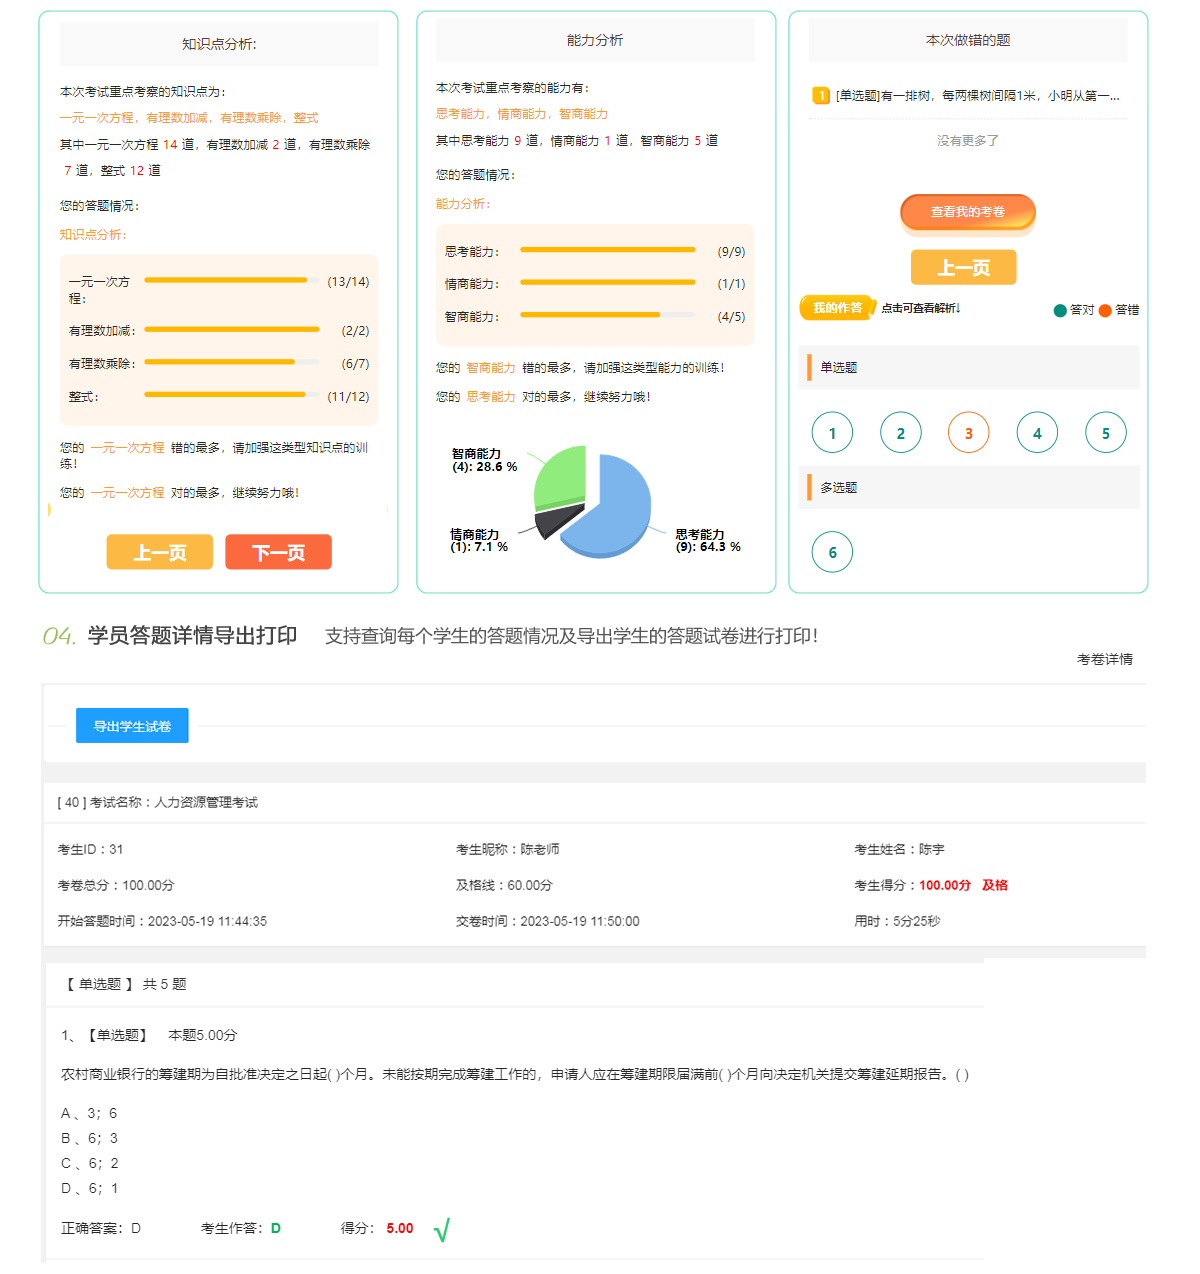
Task: Open the wrong question 有一排树 entry
Action: [977, 96]
